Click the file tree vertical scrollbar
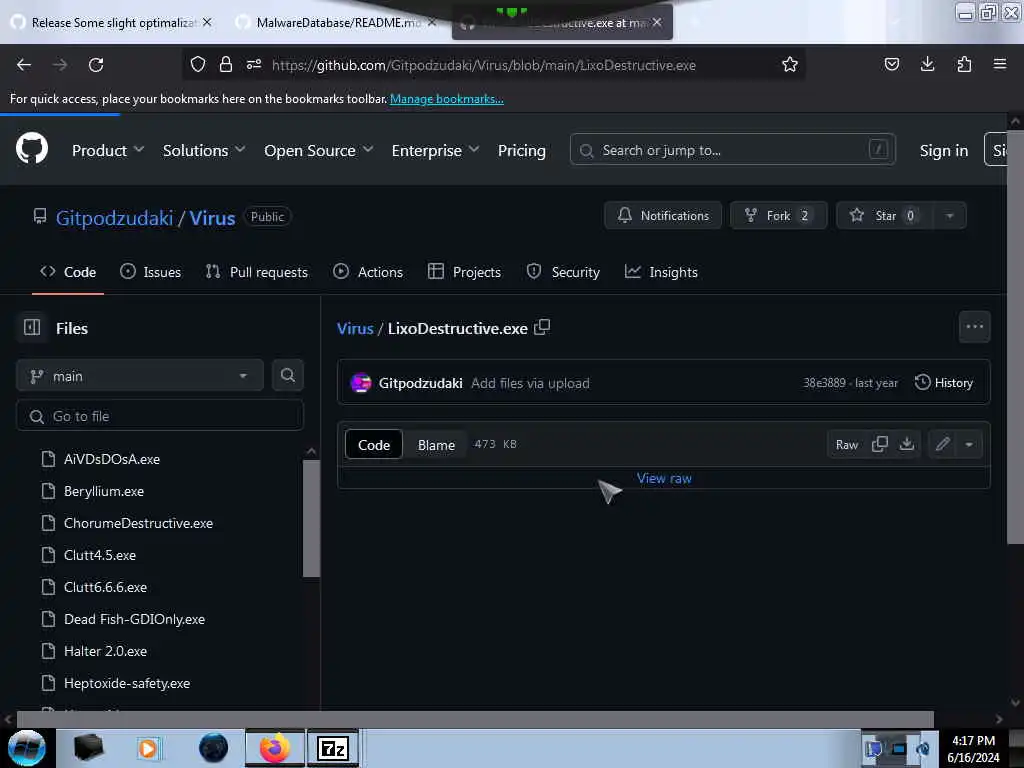This screenshot has width=1024, height=768. 312,518
